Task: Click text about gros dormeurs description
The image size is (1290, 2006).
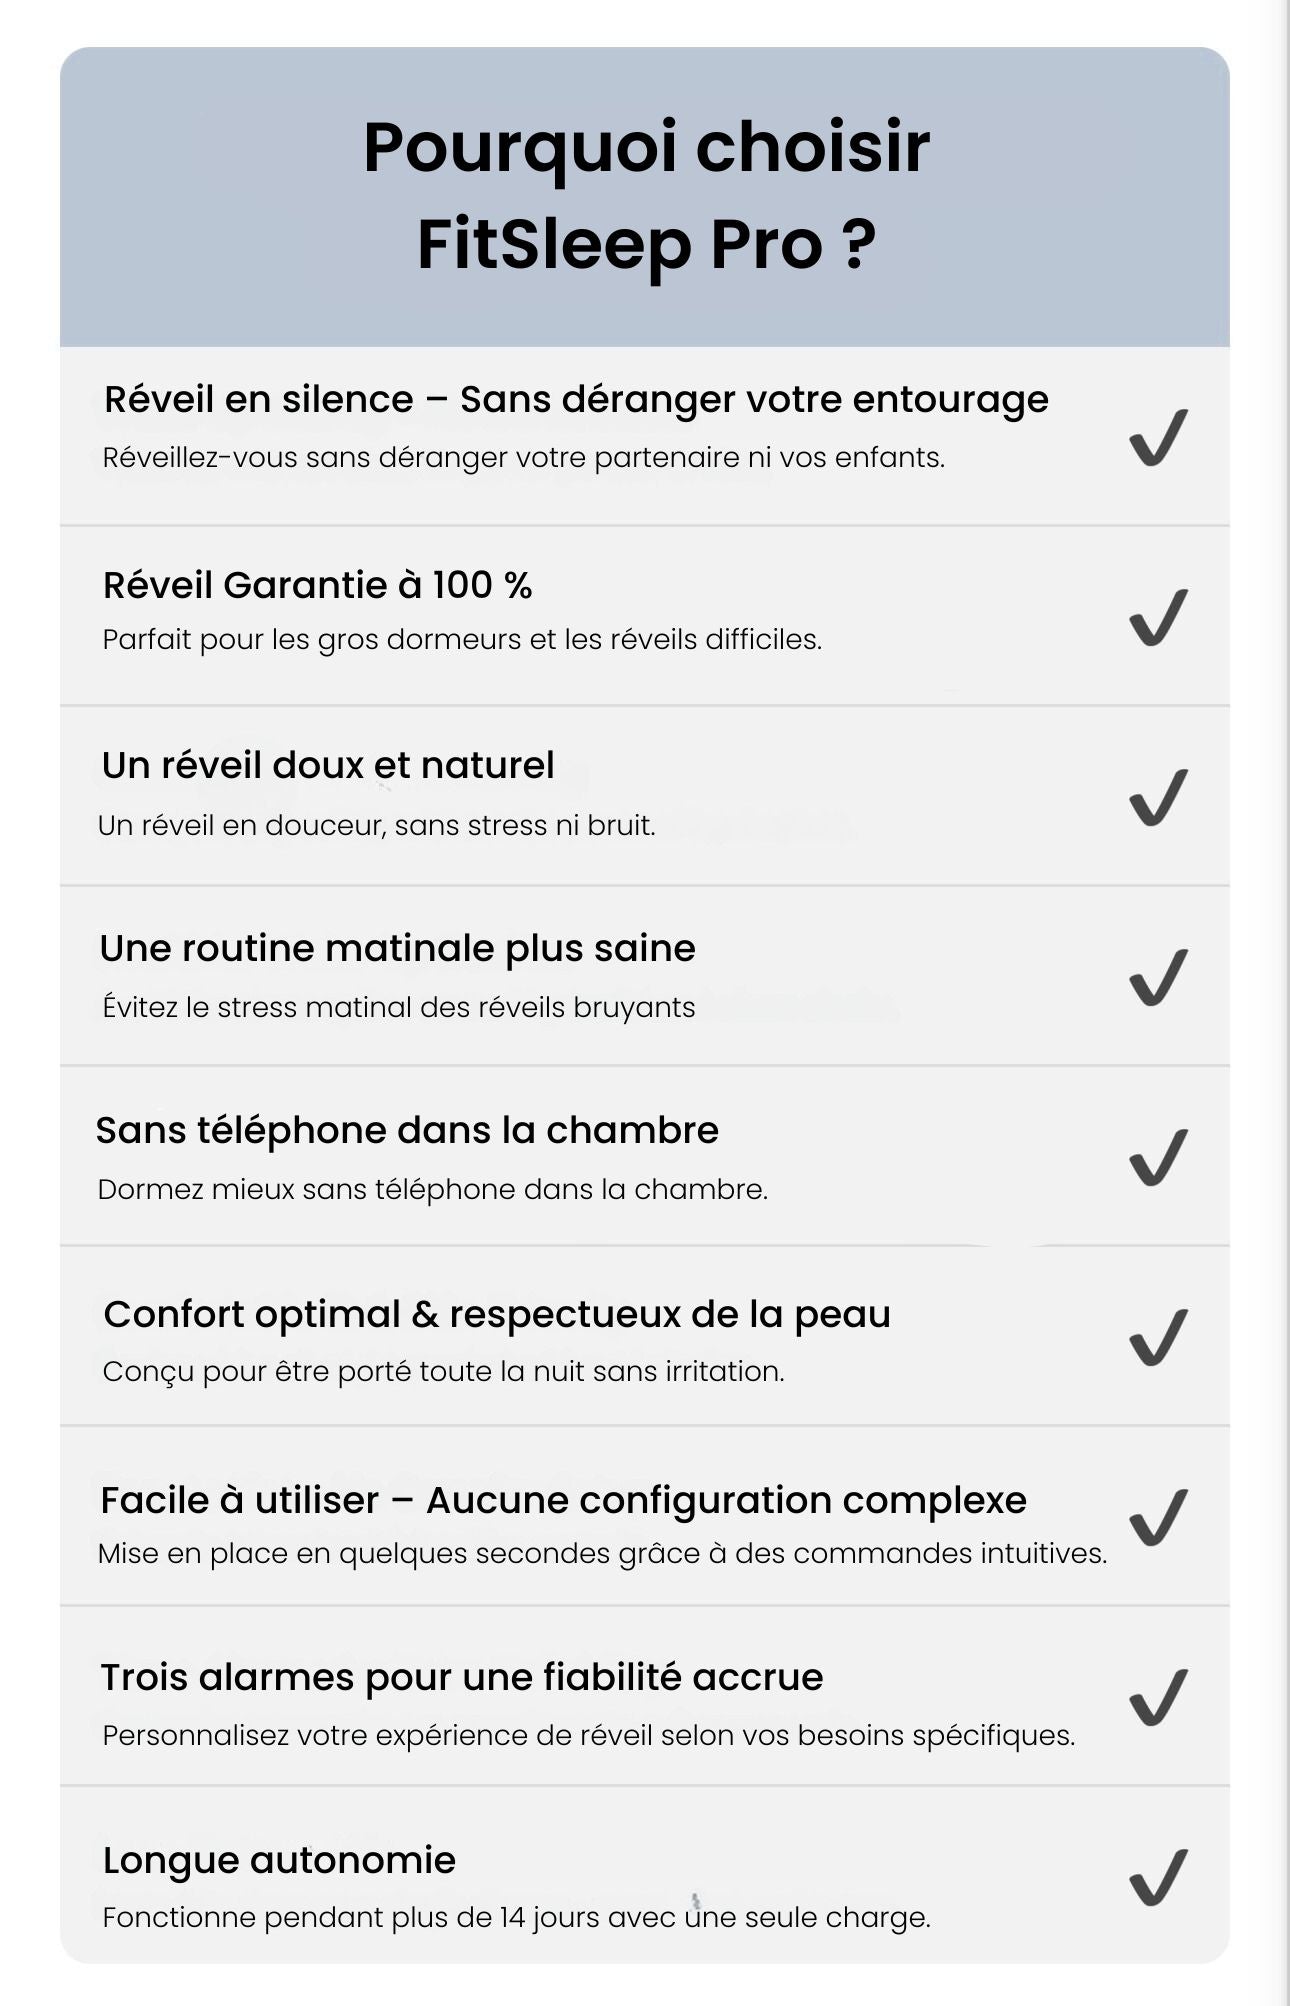Action: 462,640
